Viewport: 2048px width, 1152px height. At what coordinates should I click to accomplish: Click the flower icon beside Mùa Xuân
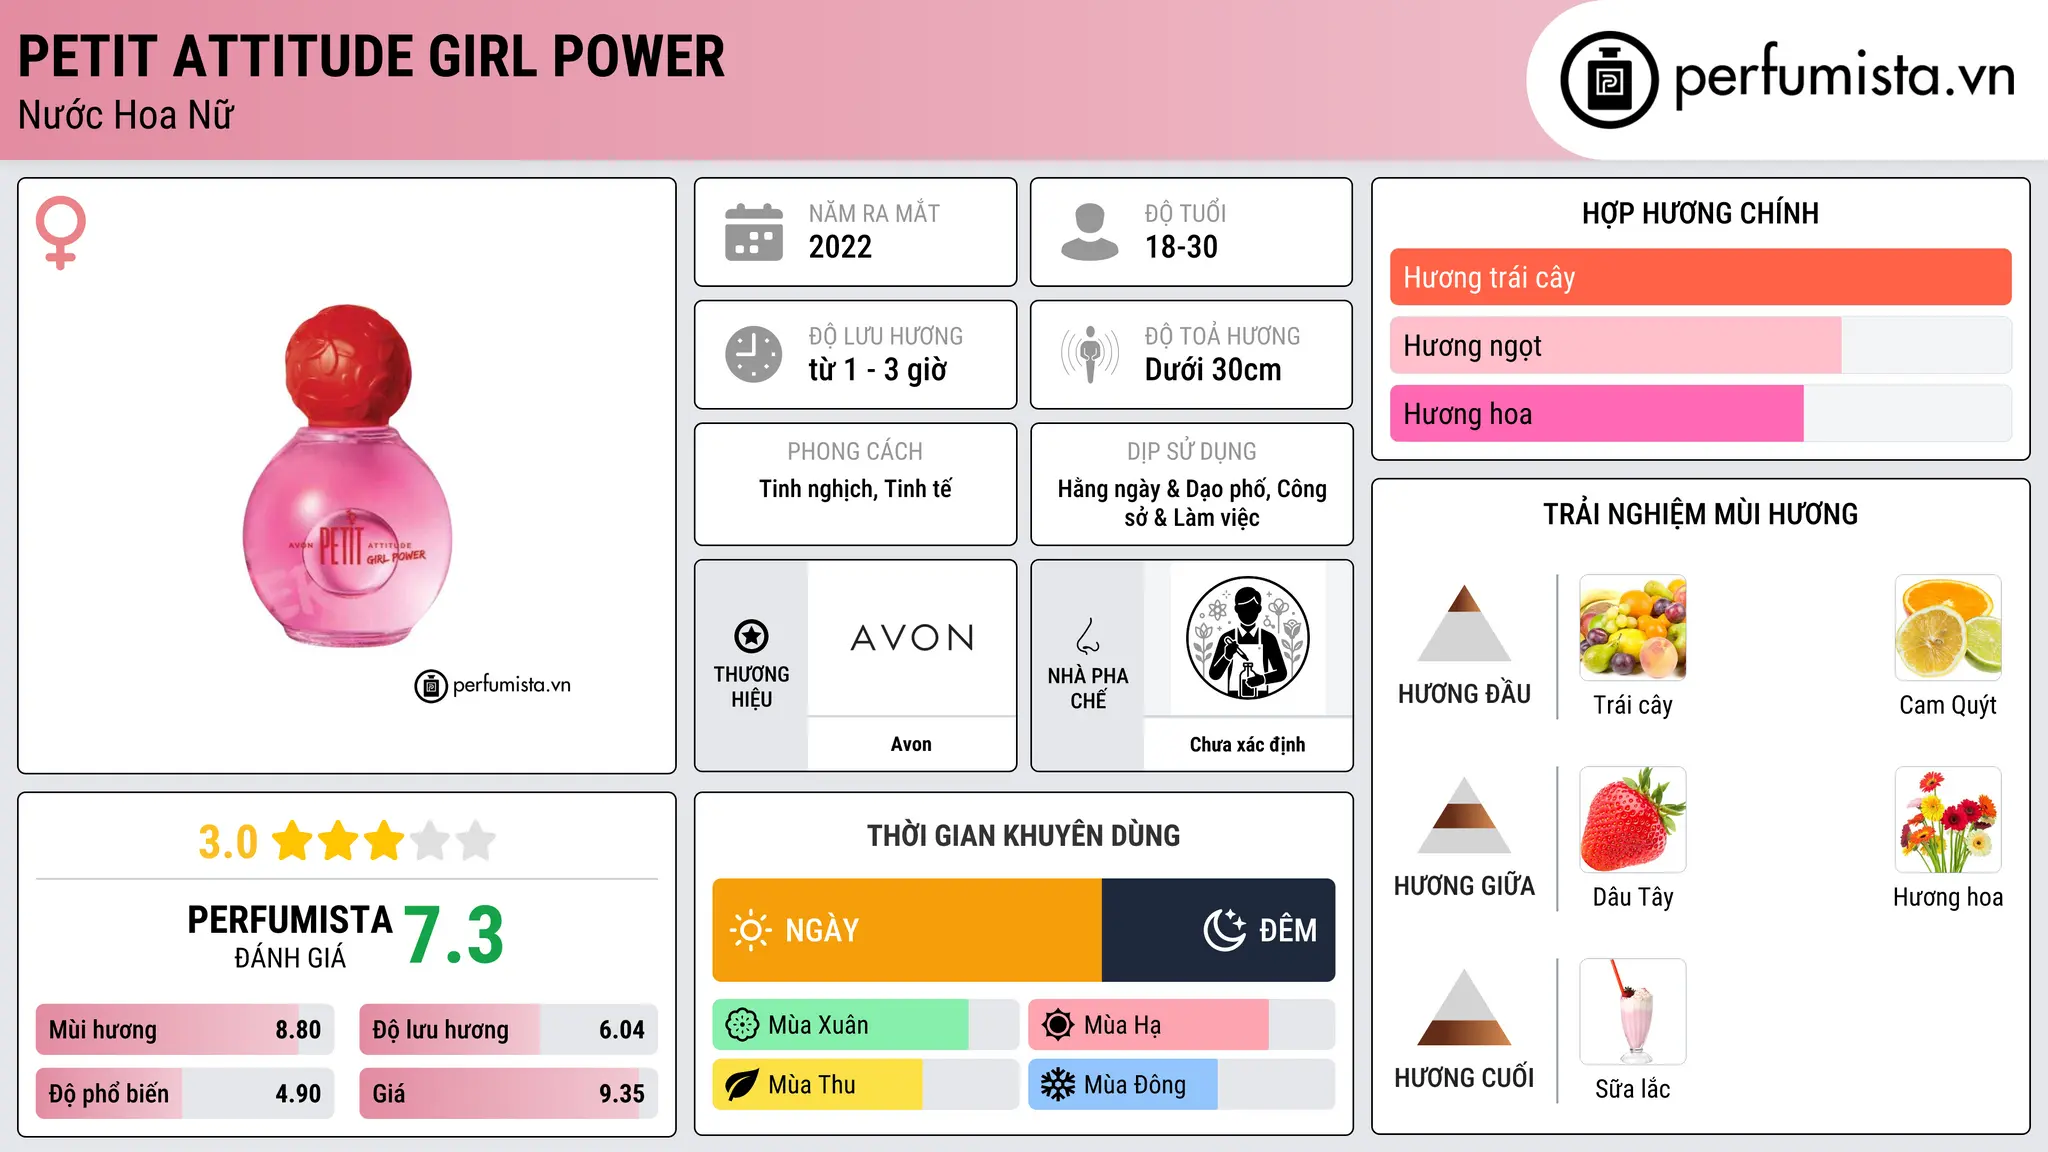point(742,1025)
